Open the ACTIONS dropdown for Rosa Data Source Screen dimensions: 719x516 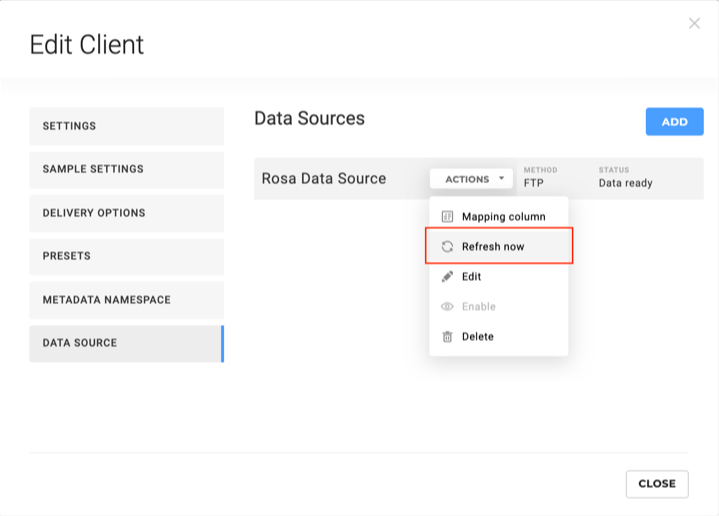470,179
